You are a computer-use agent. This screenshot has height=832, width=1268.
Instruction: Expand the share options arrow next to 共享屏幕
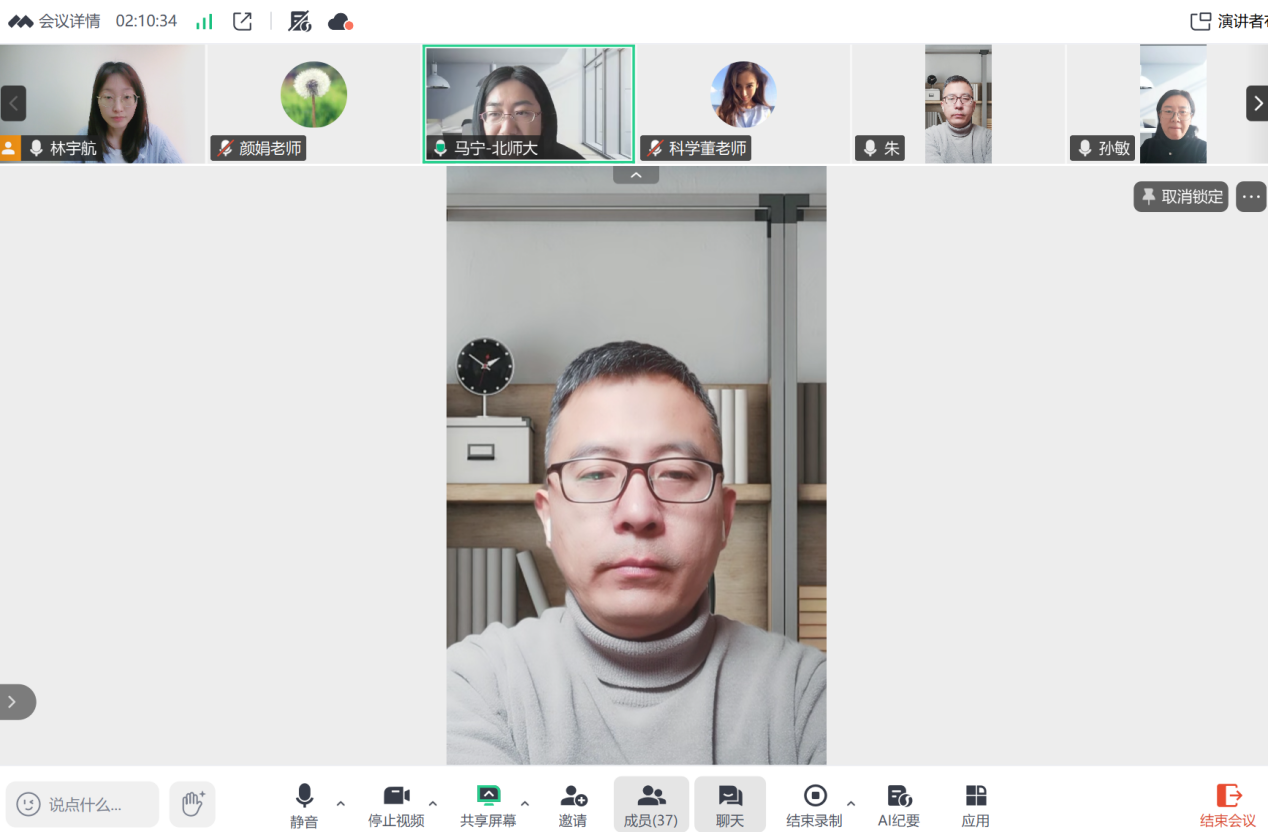[x=525, y=803]
